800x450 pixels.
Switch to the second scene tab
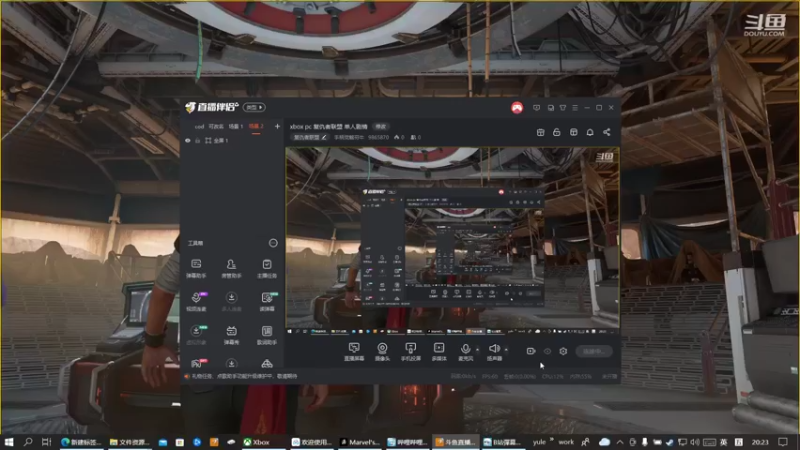(216, 126)
